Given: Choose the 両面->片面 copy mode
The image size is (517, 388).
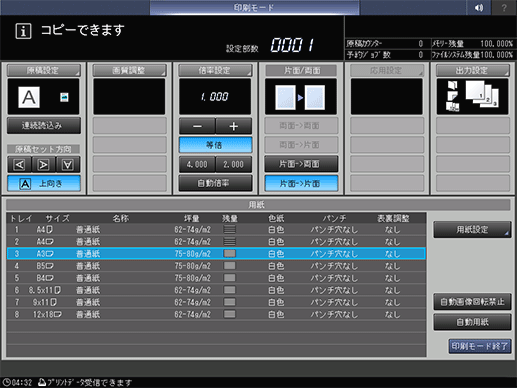Looking at the screenshot, I should pyautogui.click(x=301, y=145).
